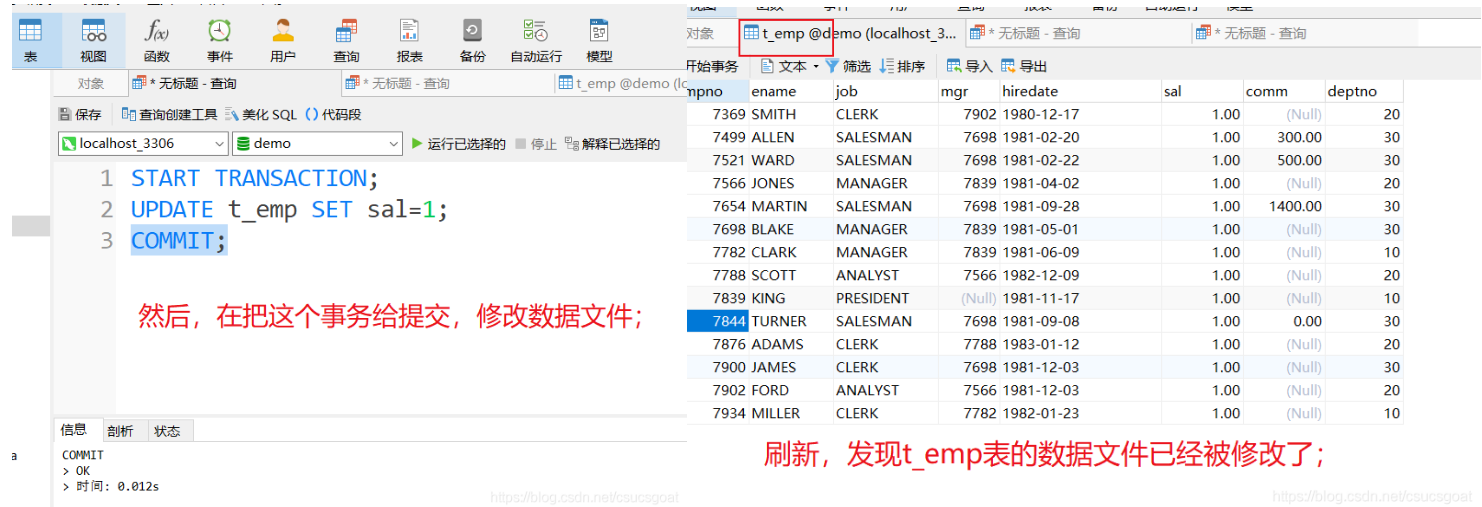1482x507 pixels.
Task: Open the 模型 (Model) toolbar icon
Action: click(x=599, y=40)
